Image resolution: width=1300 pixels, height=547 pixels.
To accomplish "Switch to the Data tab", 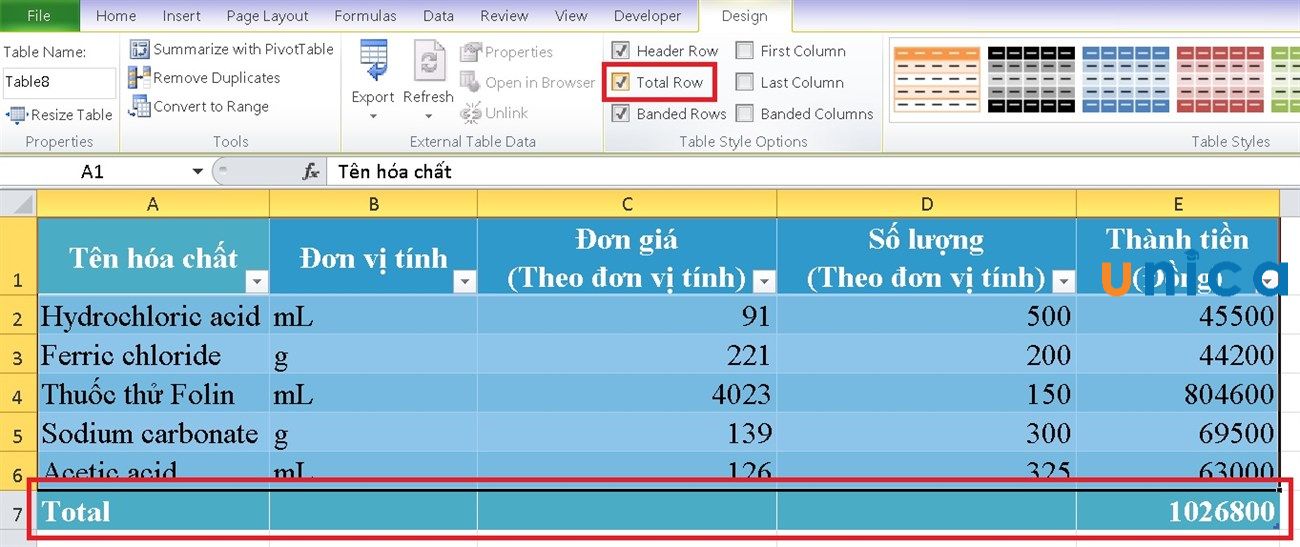I will coord(438,16).
